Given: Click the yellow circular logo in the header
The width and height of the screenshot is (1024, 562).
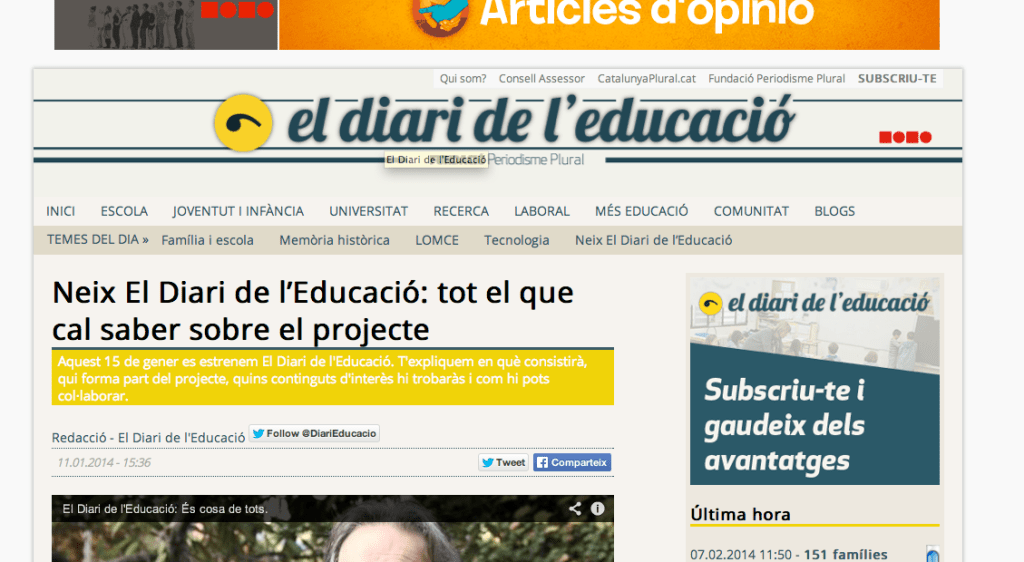Looking at the screenshot, I should pyautogui.click(x=243, y=123).
